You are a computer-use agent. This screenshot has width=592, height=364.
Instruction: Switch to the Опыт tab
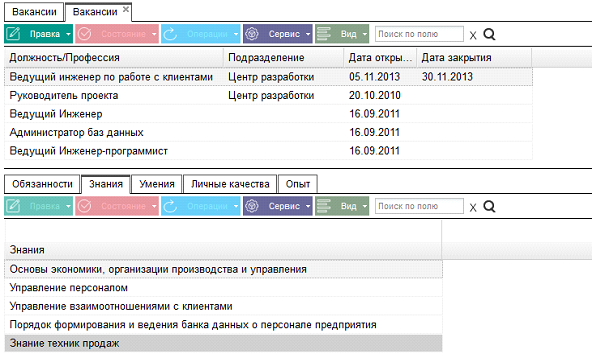pos(298,184)
